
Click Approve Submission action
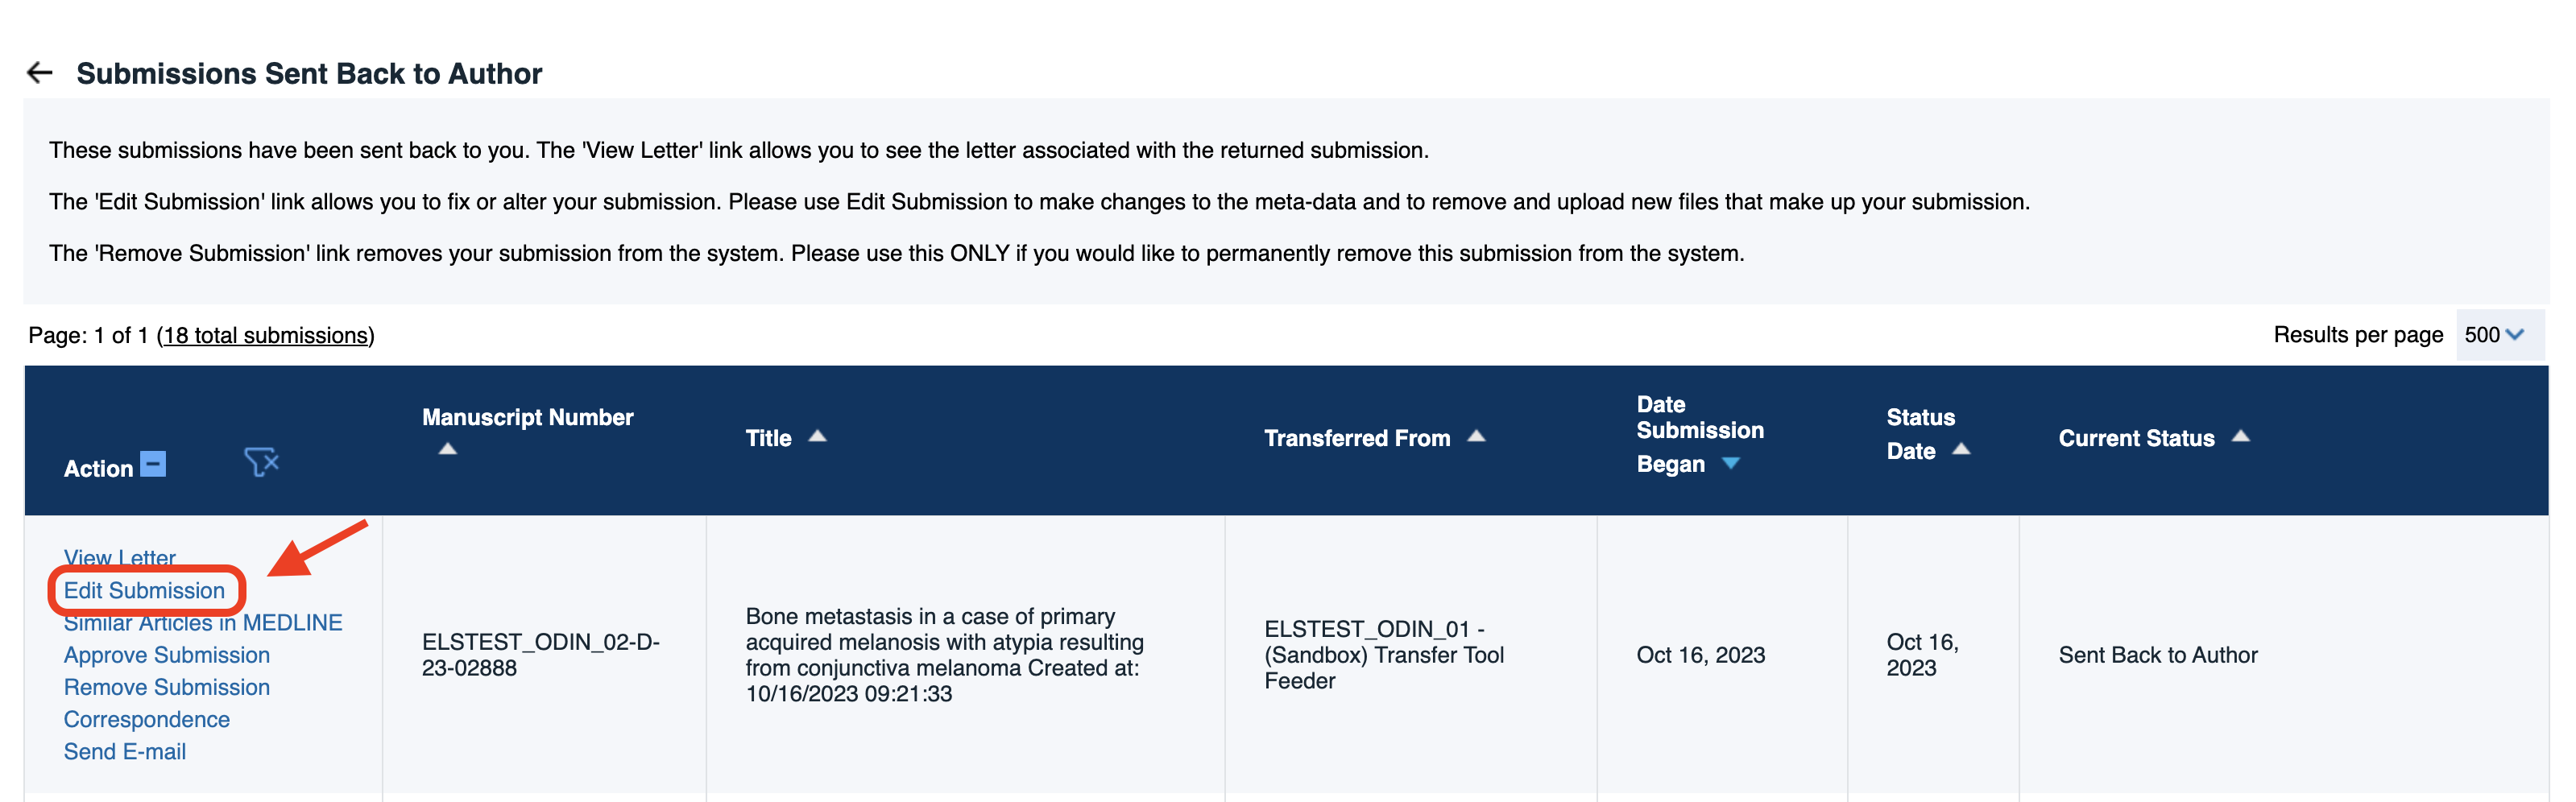coord(167,655)
